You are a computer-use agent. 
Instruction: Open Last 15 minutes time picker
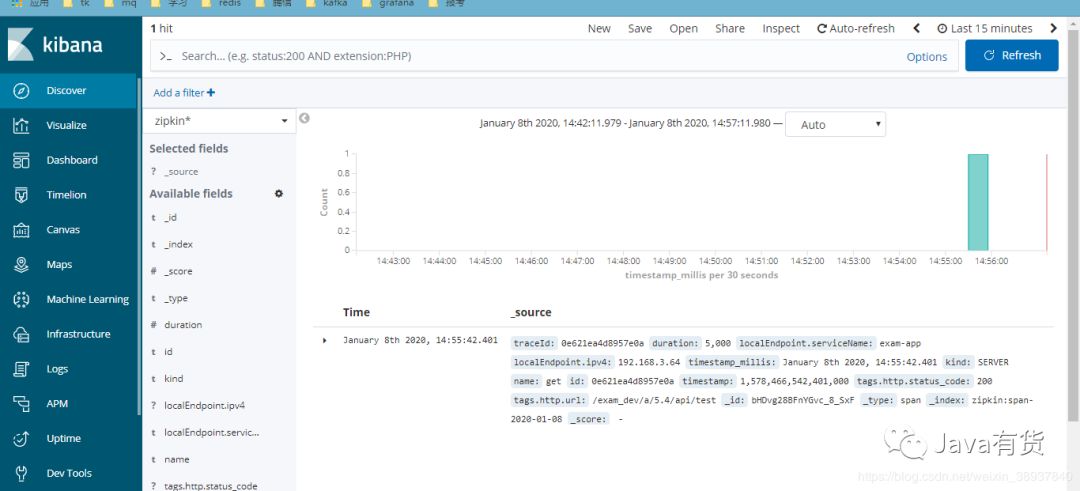tap(985, 28)
